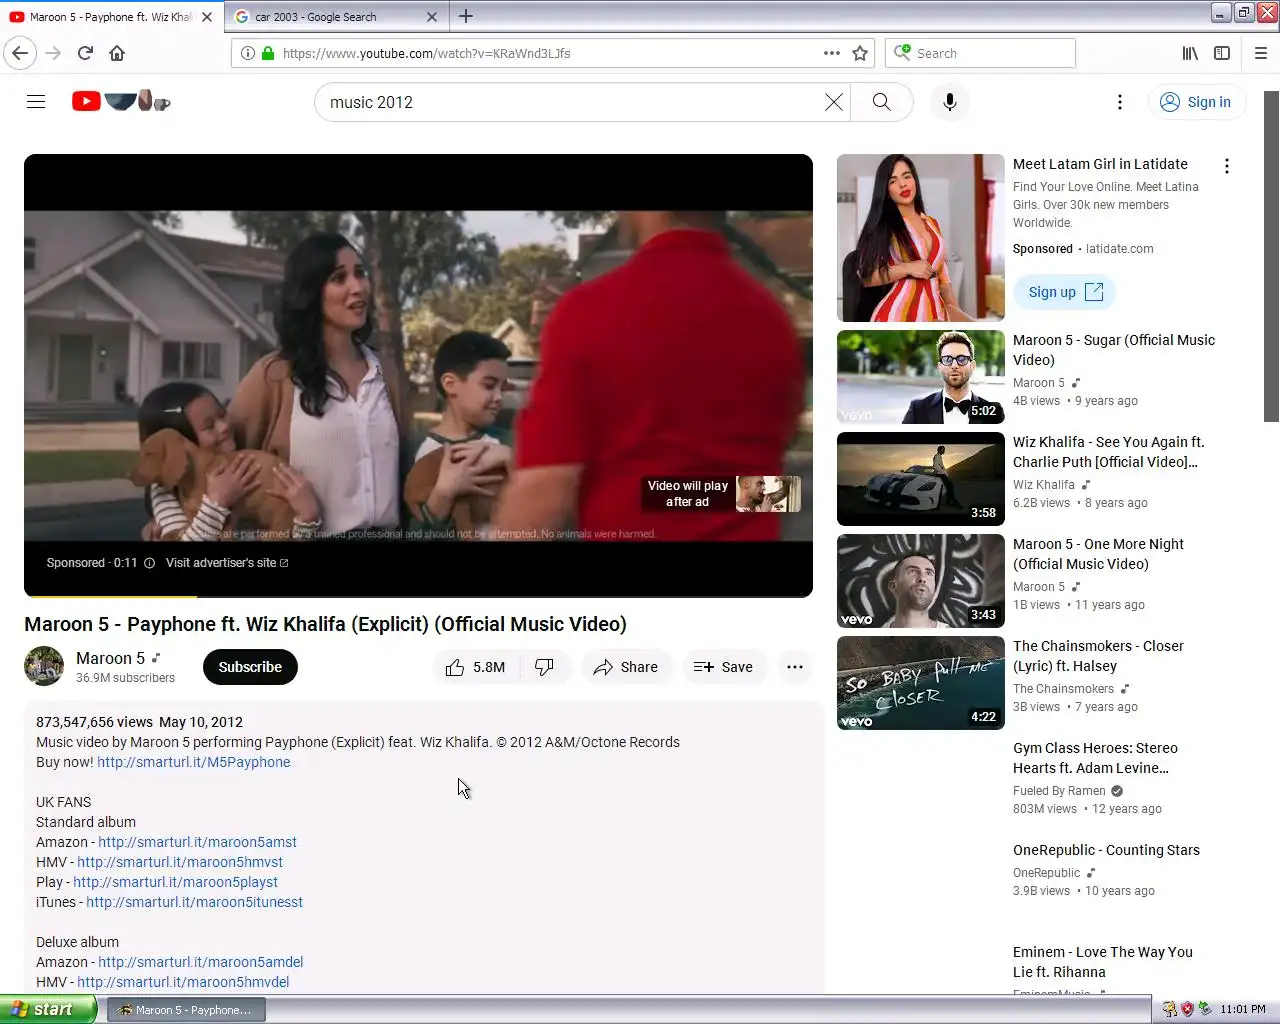
Task: Click the red security shield tray icon
Action: coord(1187,1009)
